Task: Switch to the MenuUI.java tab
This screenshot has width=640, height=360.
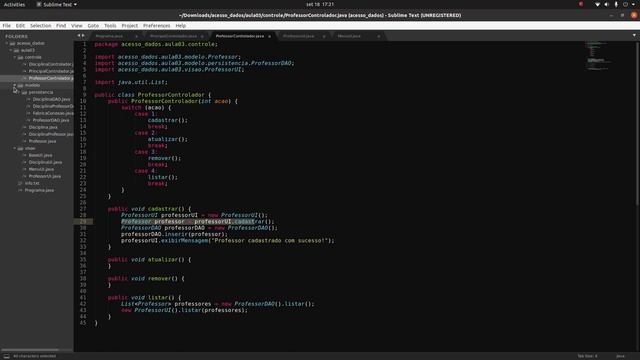Action: pyautogui.click(x=349, y=36)
